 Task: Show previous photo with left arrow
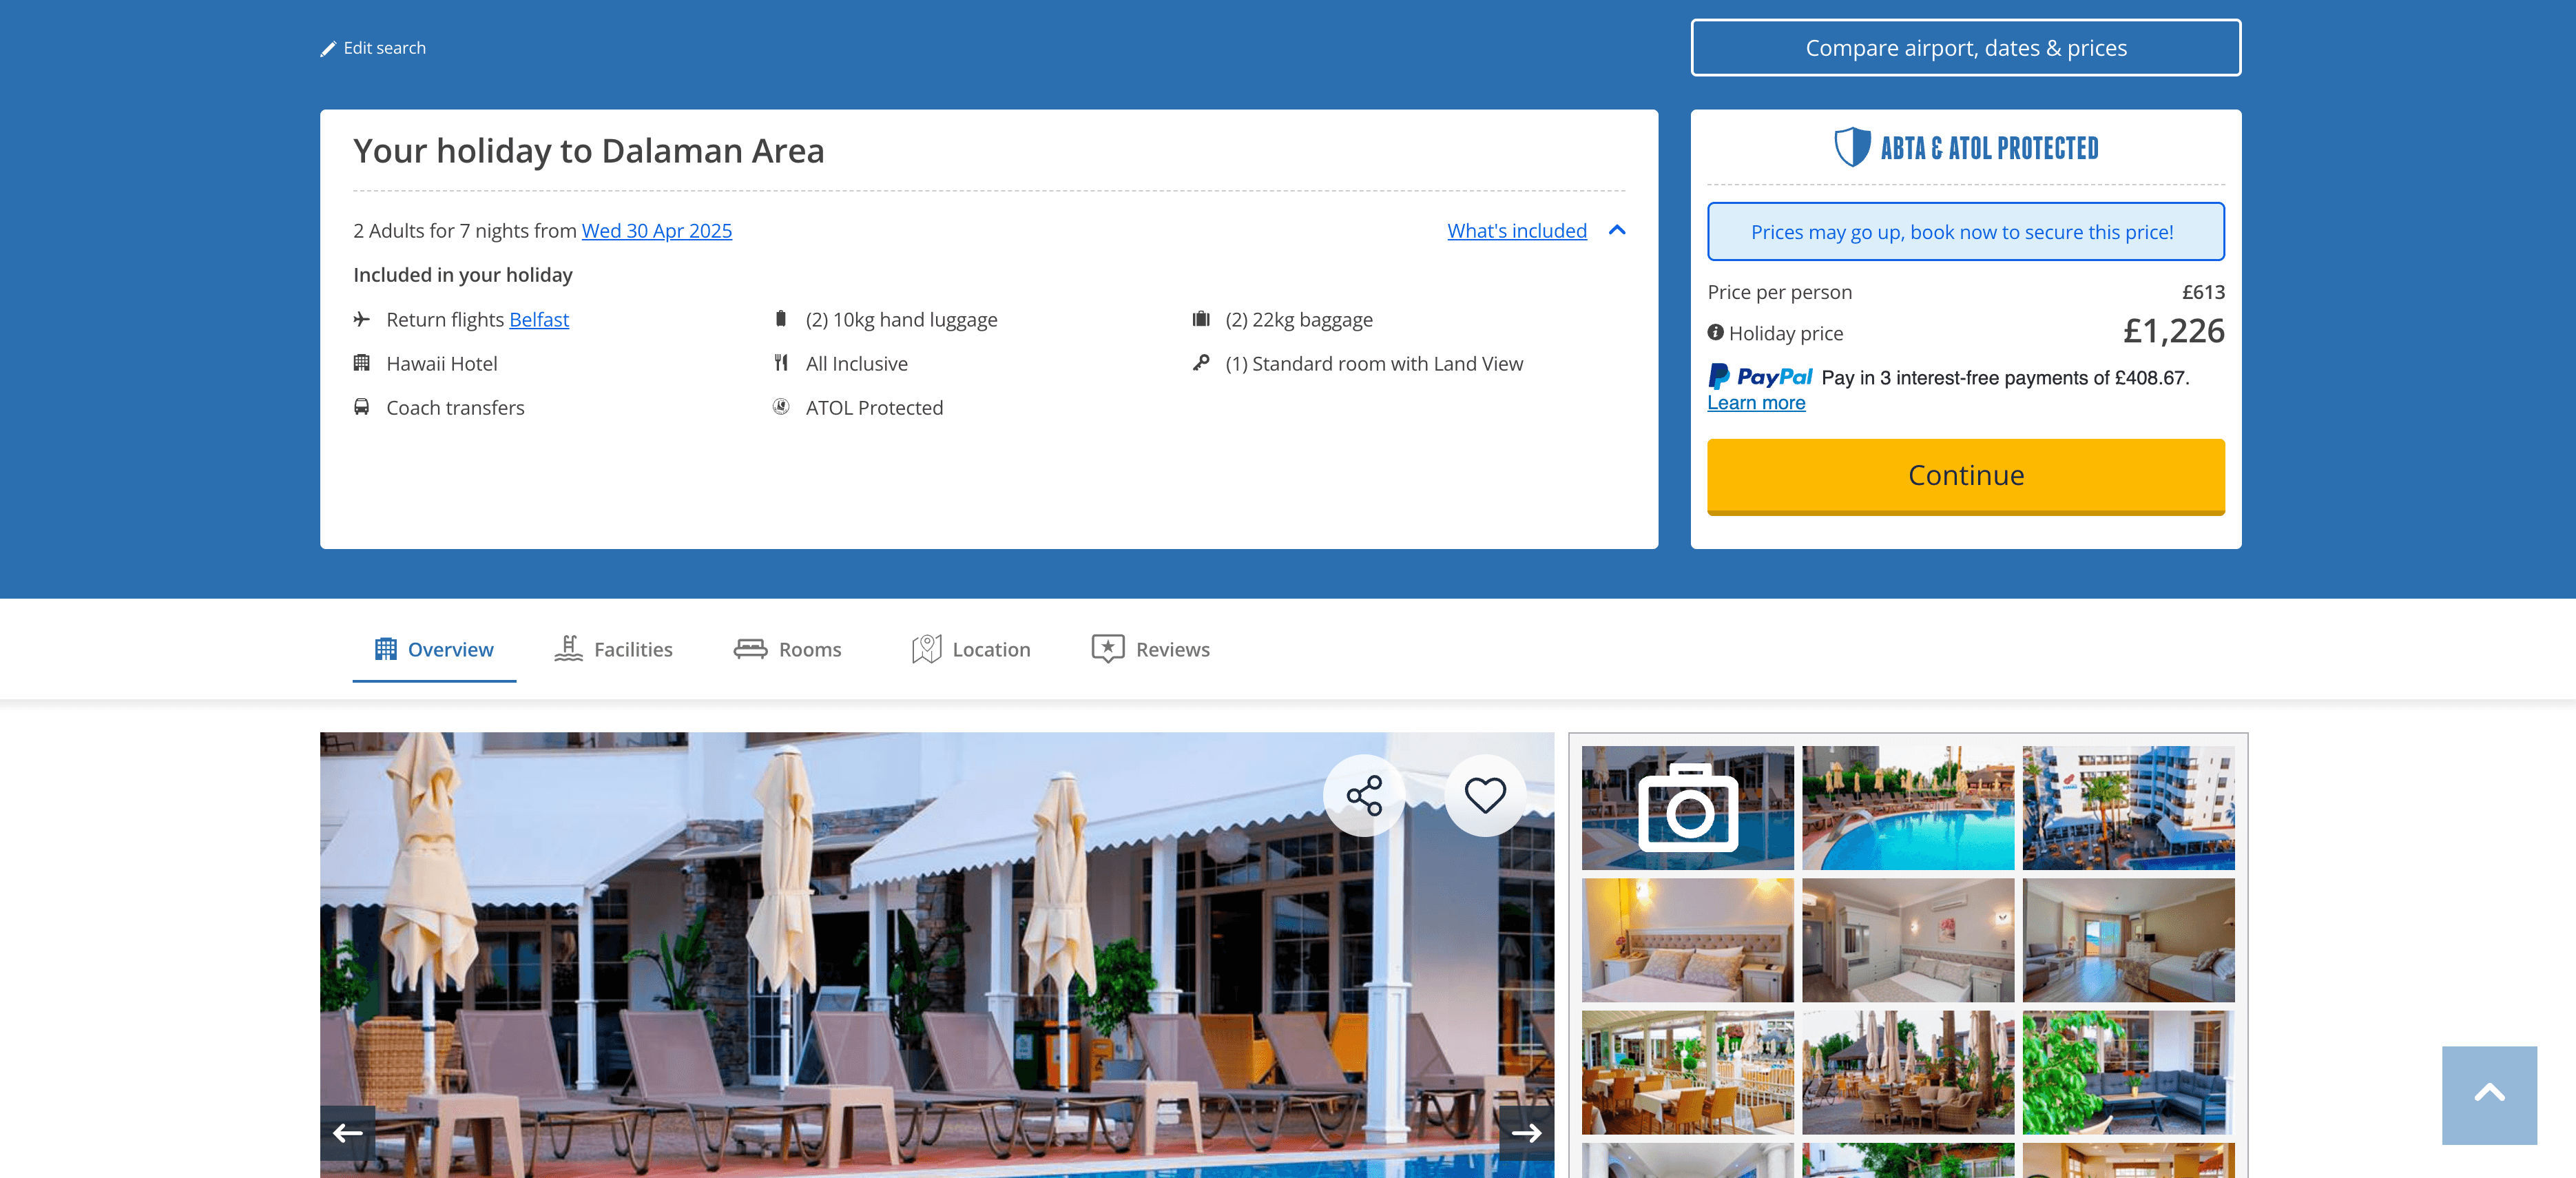click(x=348, y=1133)
